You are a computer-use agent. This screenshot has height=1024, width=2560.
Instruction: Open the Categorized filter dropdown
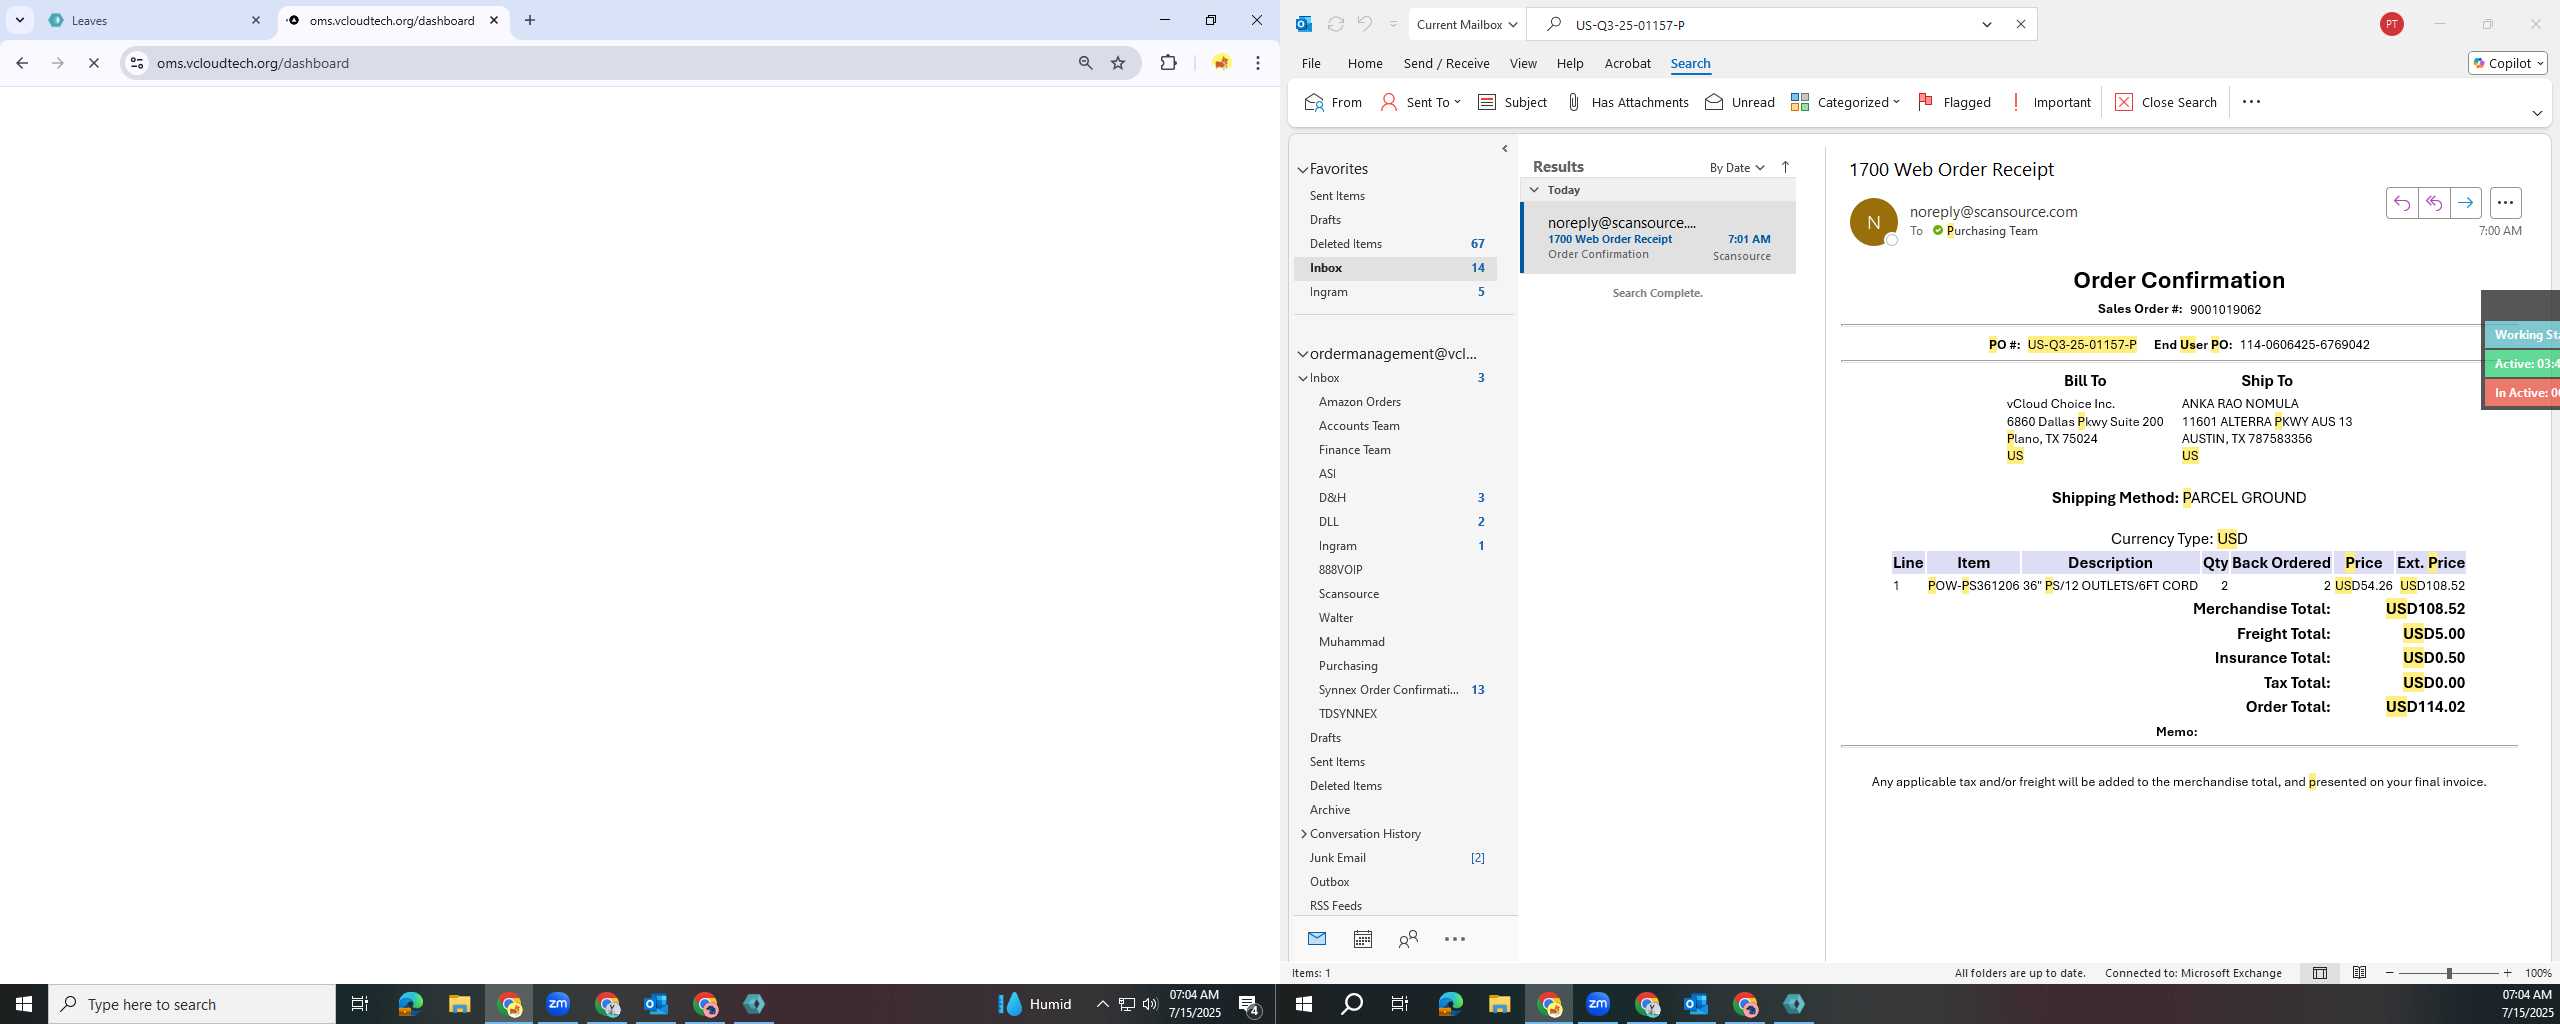[1845, 102]
